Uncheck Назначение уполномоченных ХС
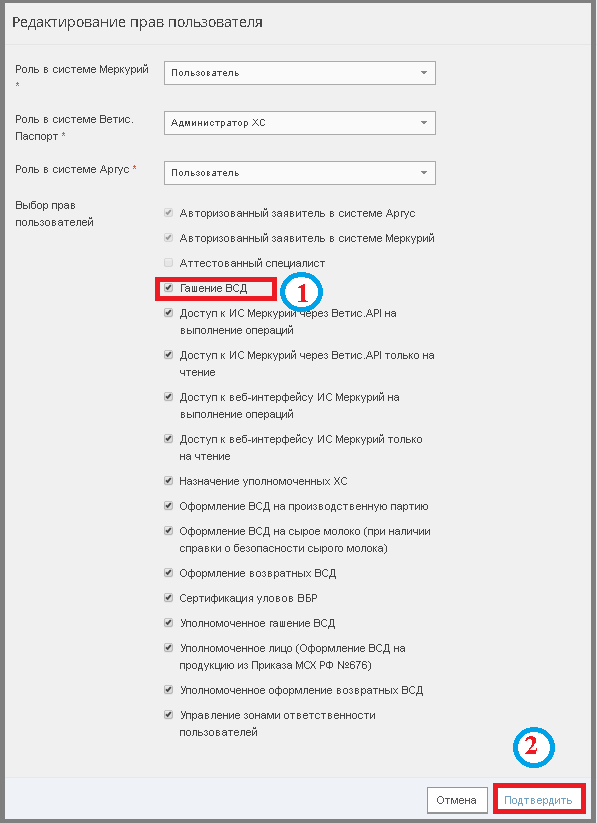The height and width of the screenshot is (823, 597). [169, 481]
